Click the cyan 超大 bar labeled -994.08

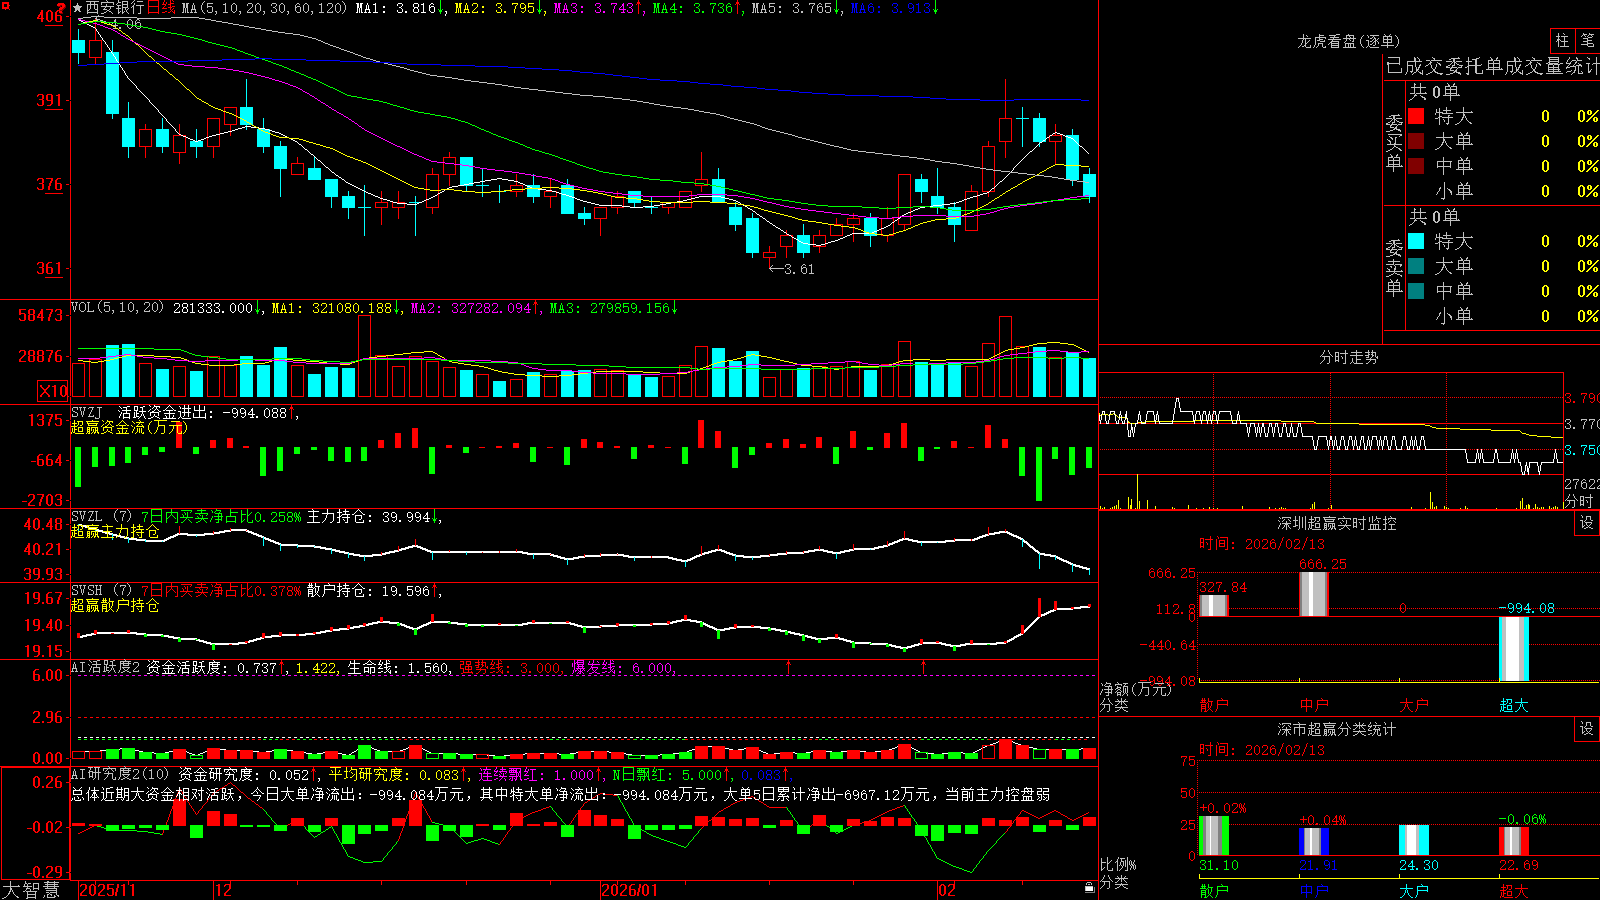(x=1513, y=649)
